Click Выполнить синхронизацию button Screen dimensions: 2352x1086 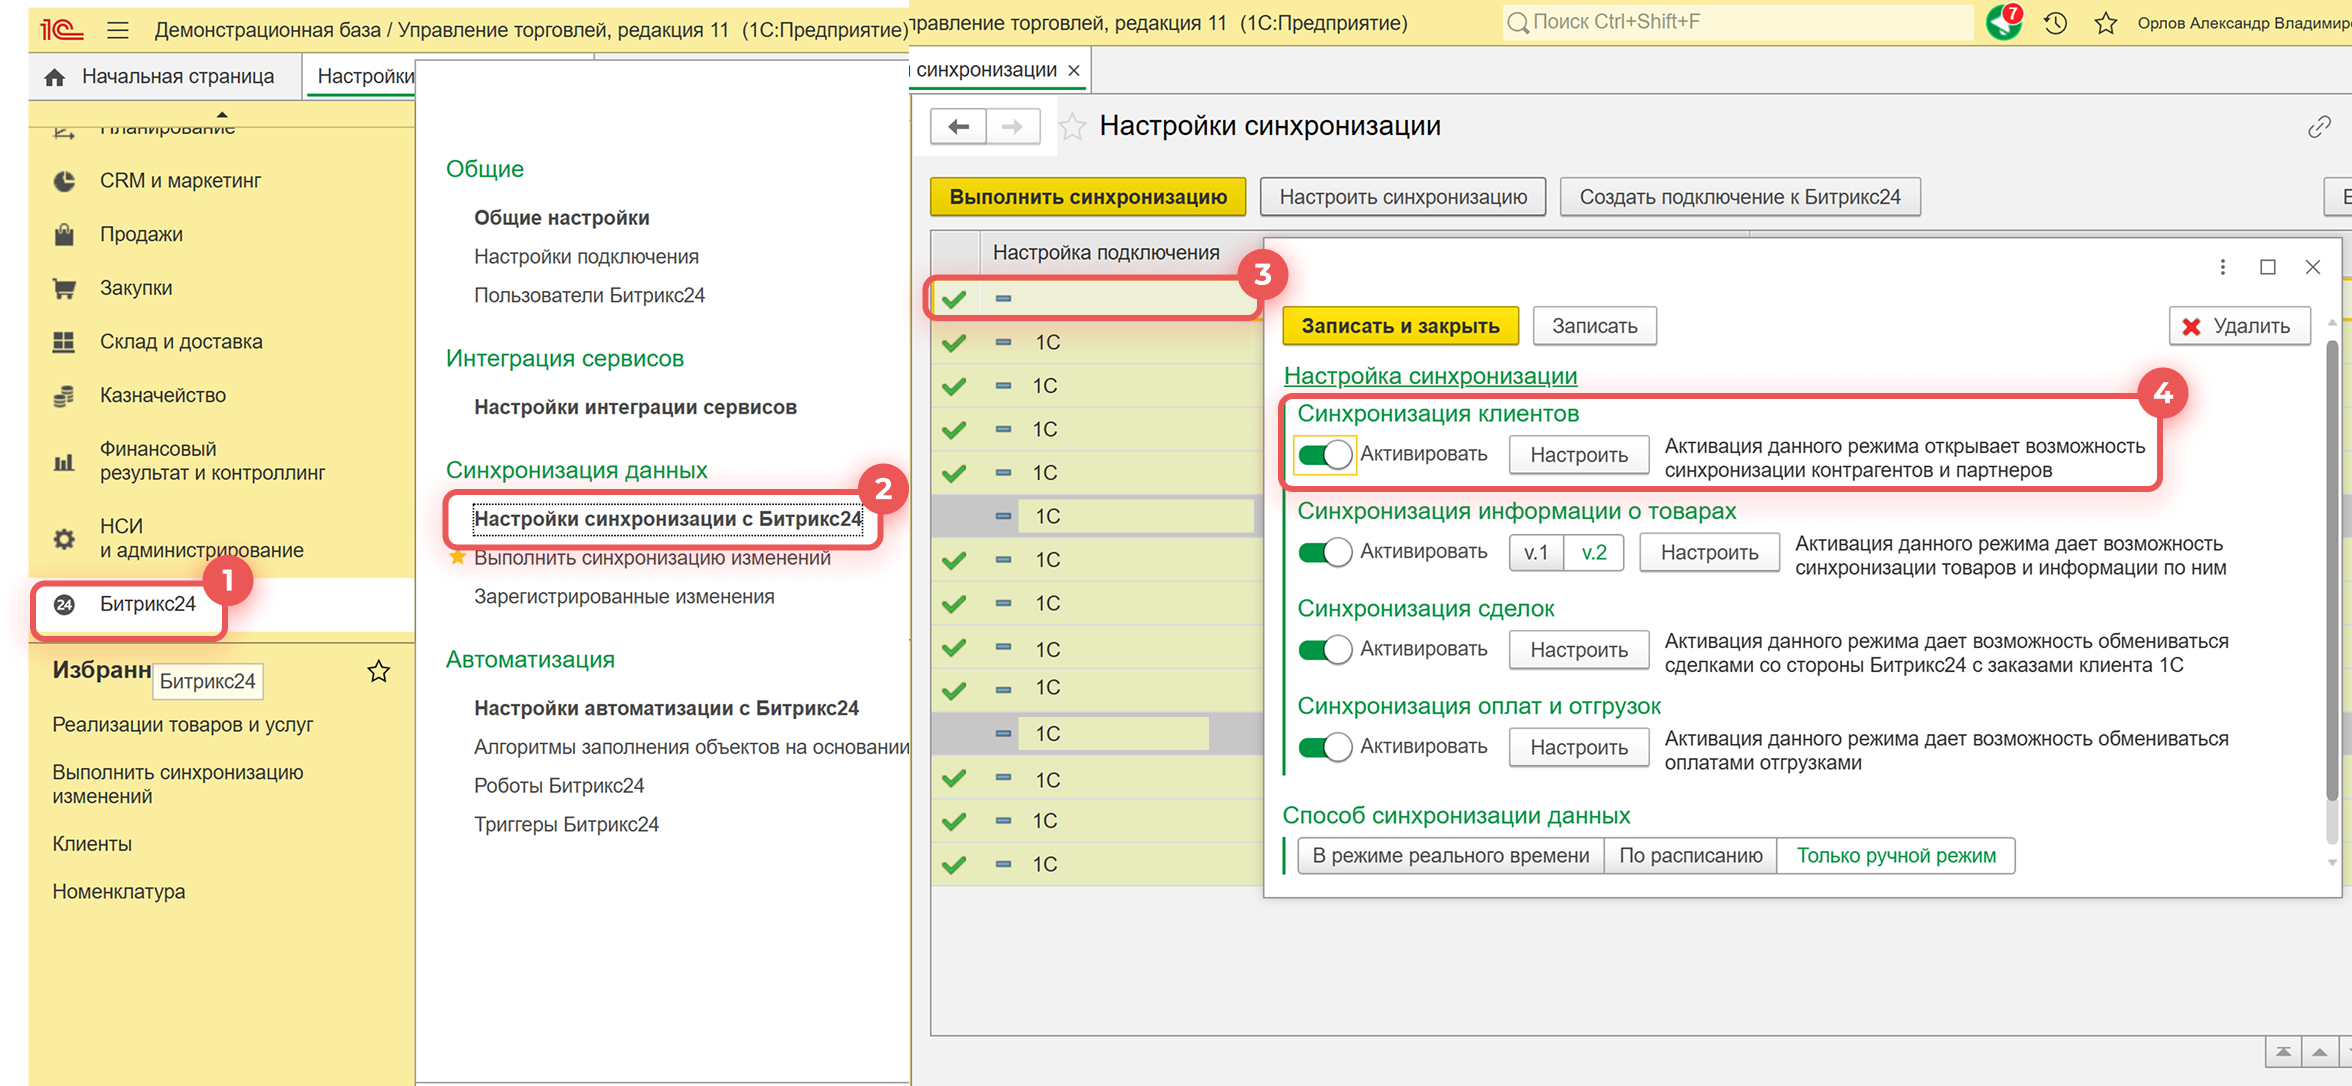pyautogui.click(x=1088, y=197)
